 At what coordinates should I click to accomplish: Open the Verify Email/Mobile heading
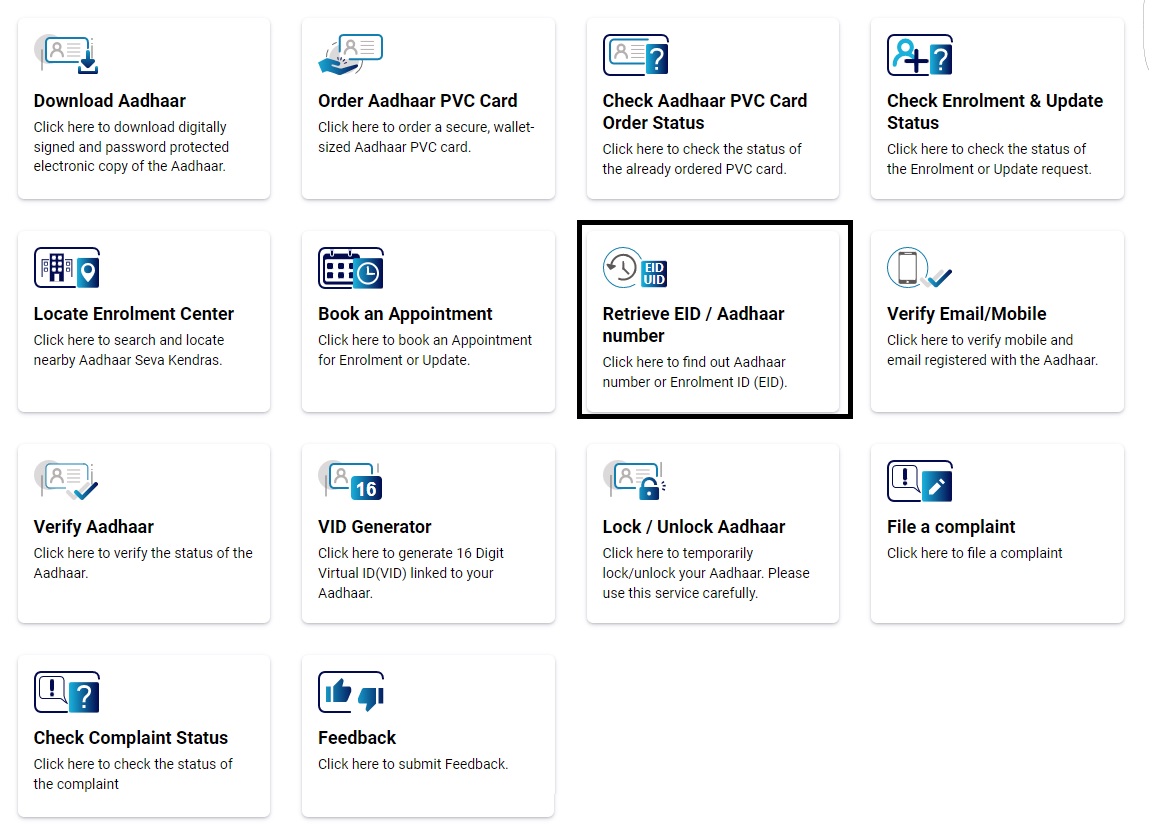(x=966, y=314)
